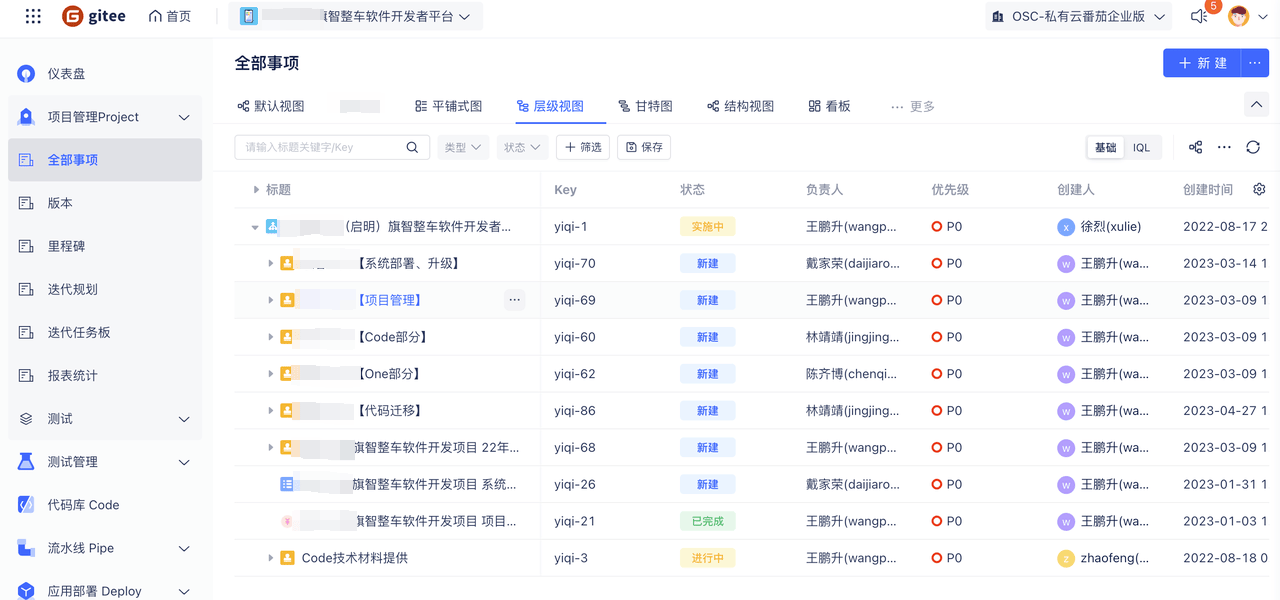Select the 基础 query mode

[x=1105, y=147]
